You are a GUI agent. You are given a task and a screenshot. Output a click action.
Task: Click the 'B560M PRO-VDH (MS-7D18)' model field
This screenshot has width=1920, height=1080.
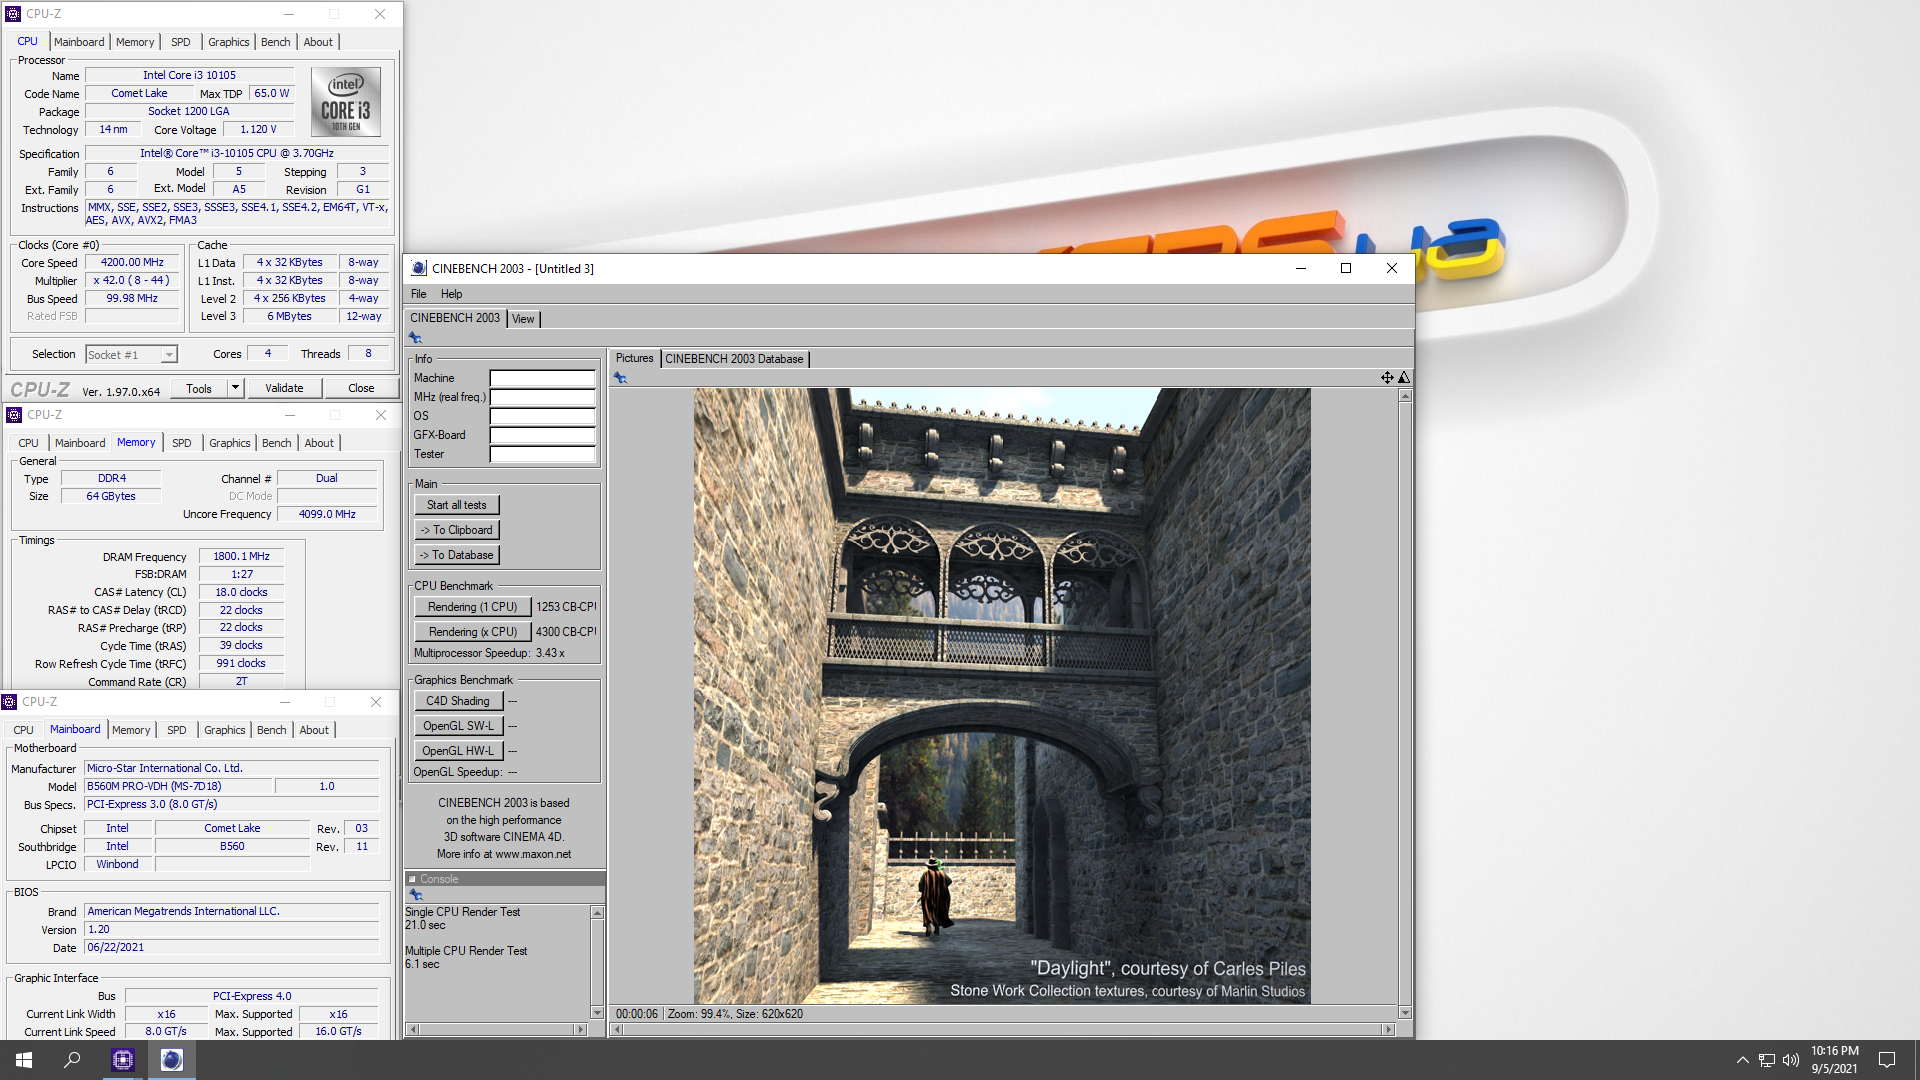click(178, 787)
